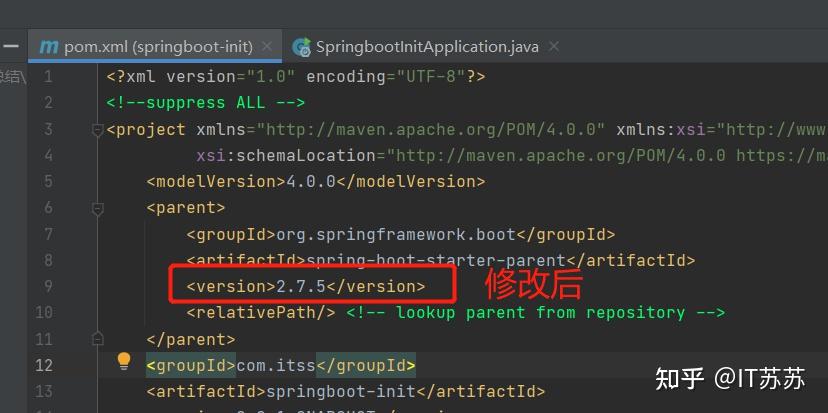Screen dimensions: 828x413
Task: Close the SpringbootInitApplication.java tab
Action: [554, 47]
